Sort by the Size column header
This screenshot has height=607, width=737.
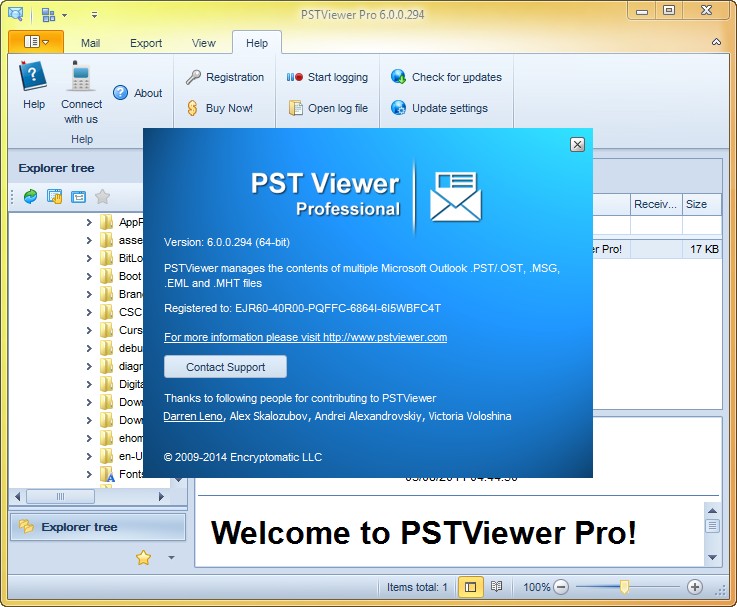pos(701,204)
